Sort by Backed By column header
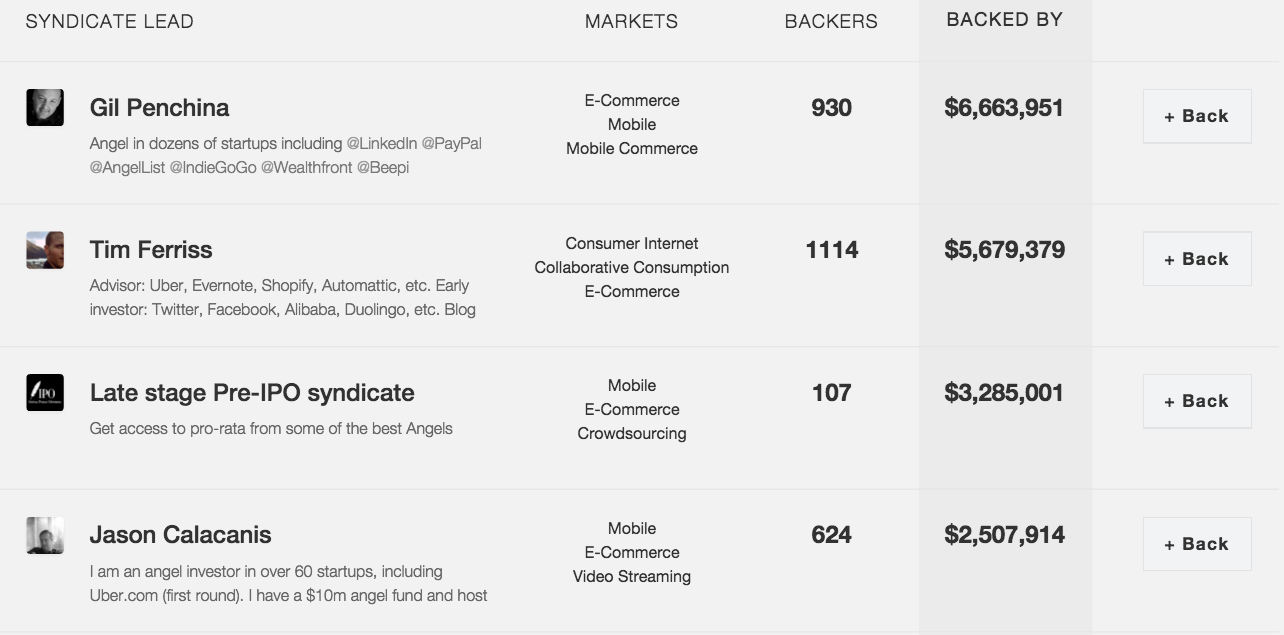 1004,20
